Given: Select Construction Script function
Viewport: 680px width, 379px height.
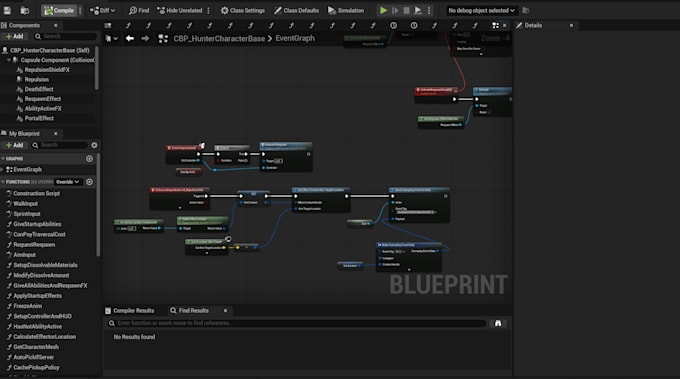Looking at the screenshot, I should [x=36, y=193].
